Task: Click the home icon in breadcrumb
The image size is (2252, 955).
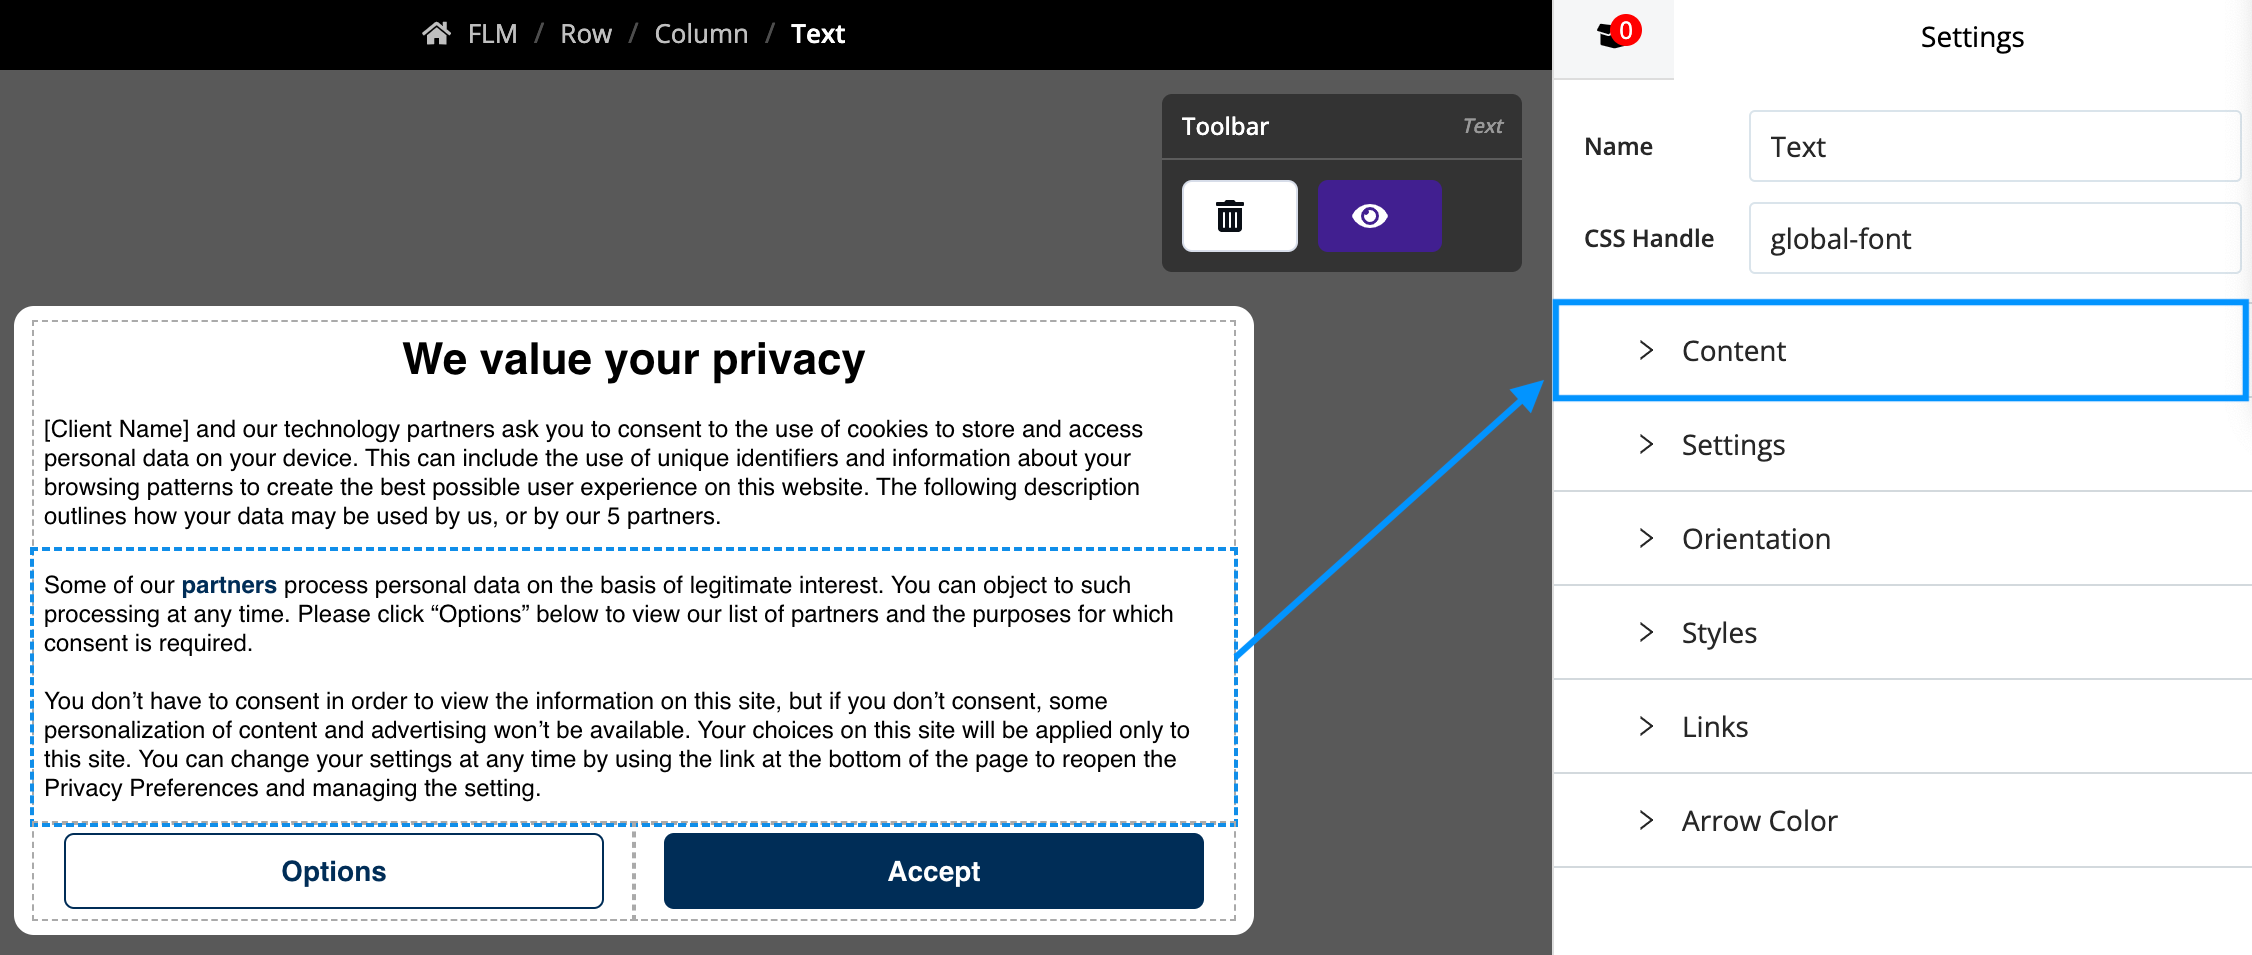Action: coord(436,34)
